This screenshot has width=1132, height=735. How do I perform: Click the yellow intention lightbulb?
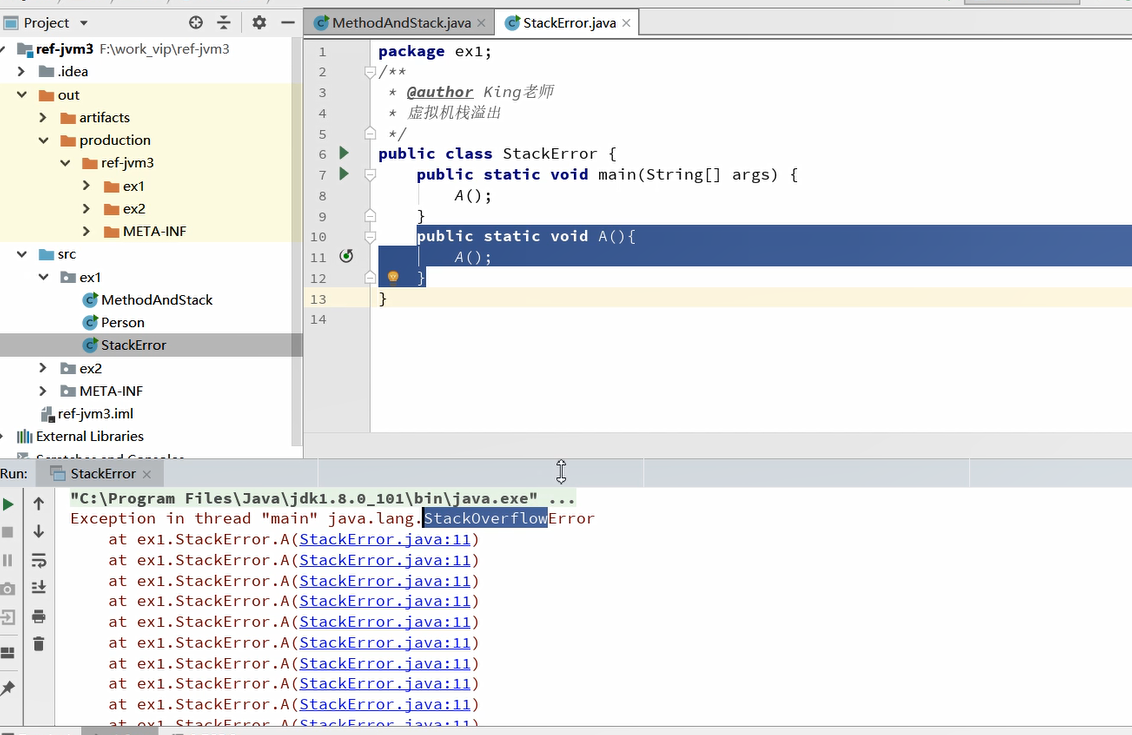(393, 277)
